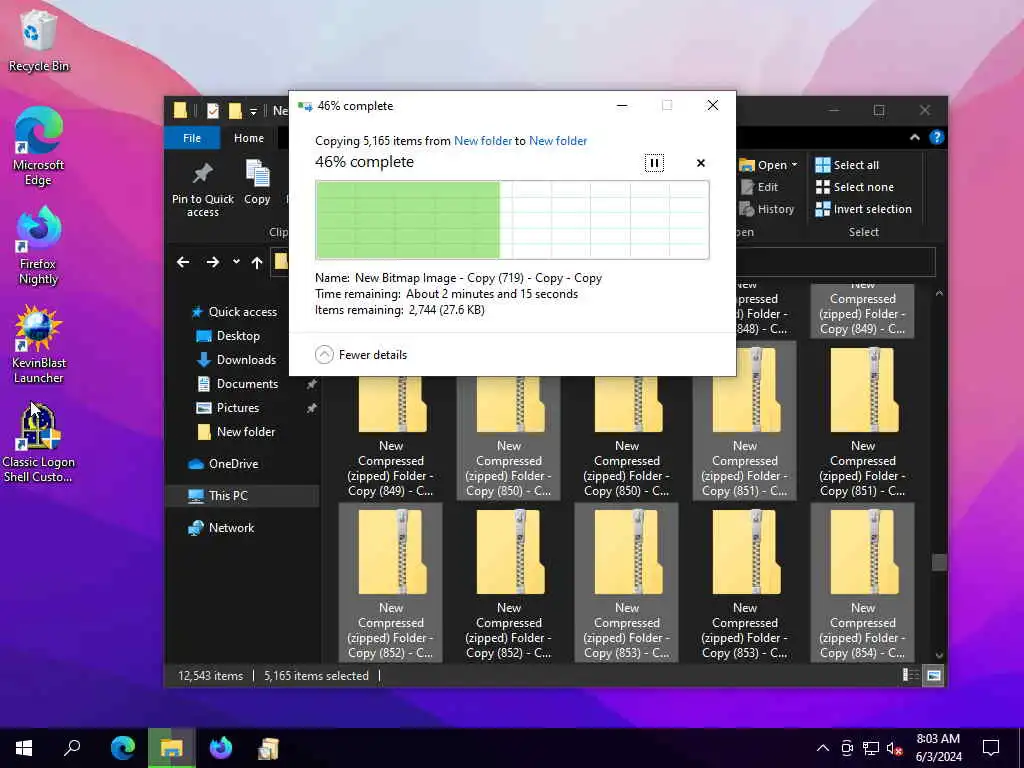Select bottom-row first zipped folder Copy (852)

pos(391,583)
